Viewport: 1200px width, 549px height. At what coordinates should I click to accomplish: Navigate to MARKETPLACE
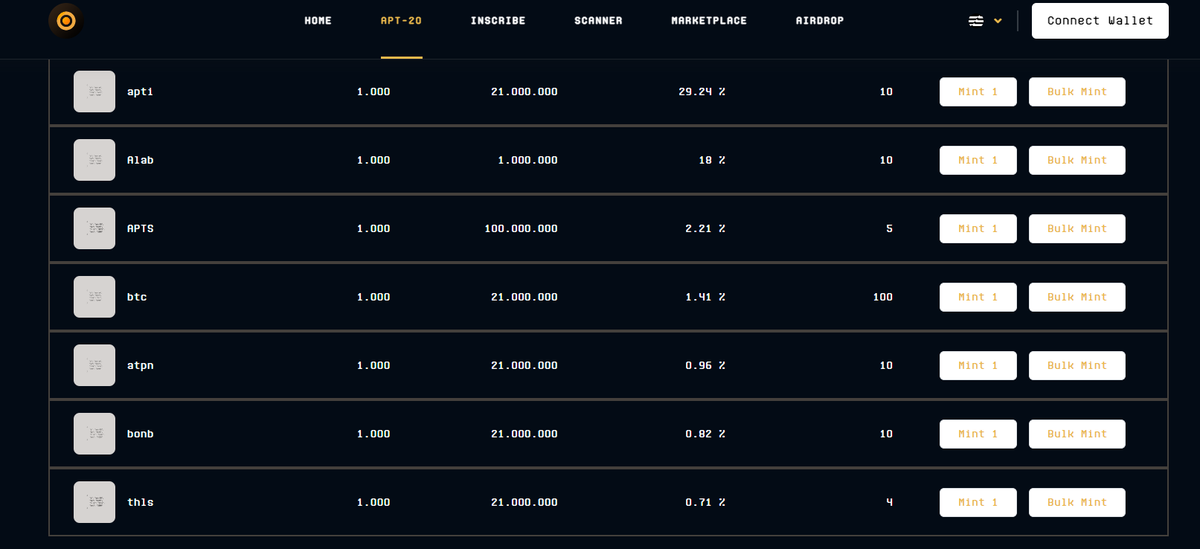(x=709, y=21)
